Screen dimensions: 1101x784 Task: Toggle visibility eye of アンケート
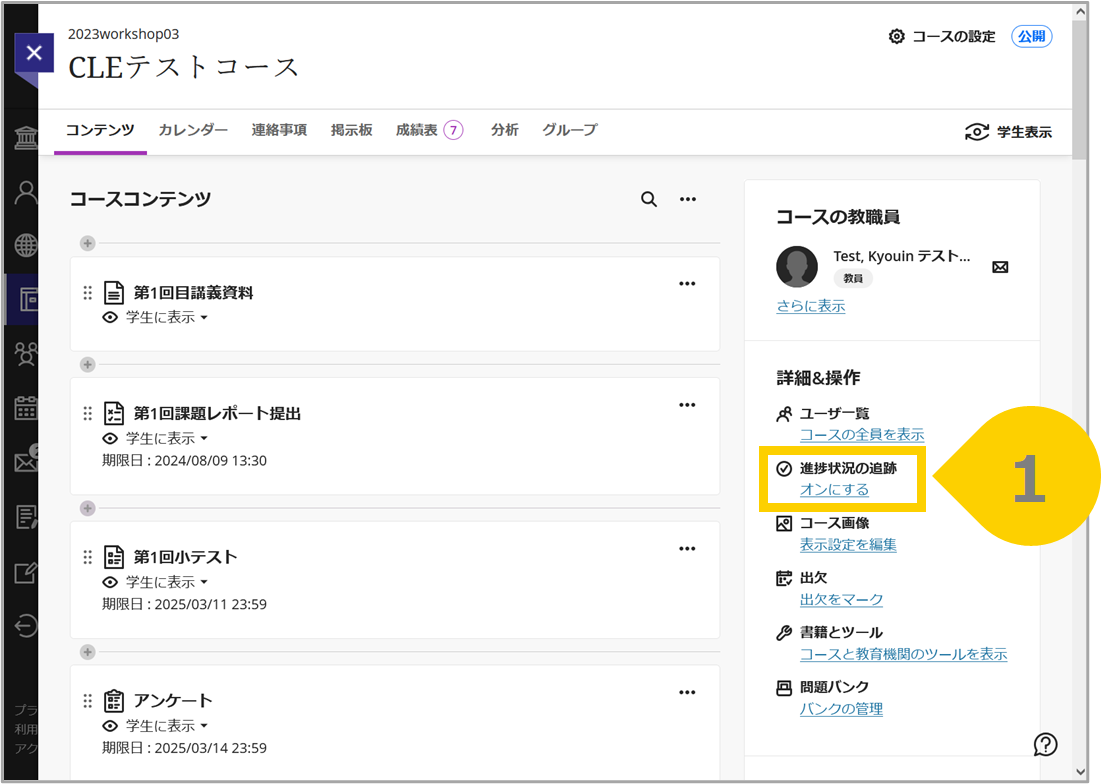click(x=110, y=726)
